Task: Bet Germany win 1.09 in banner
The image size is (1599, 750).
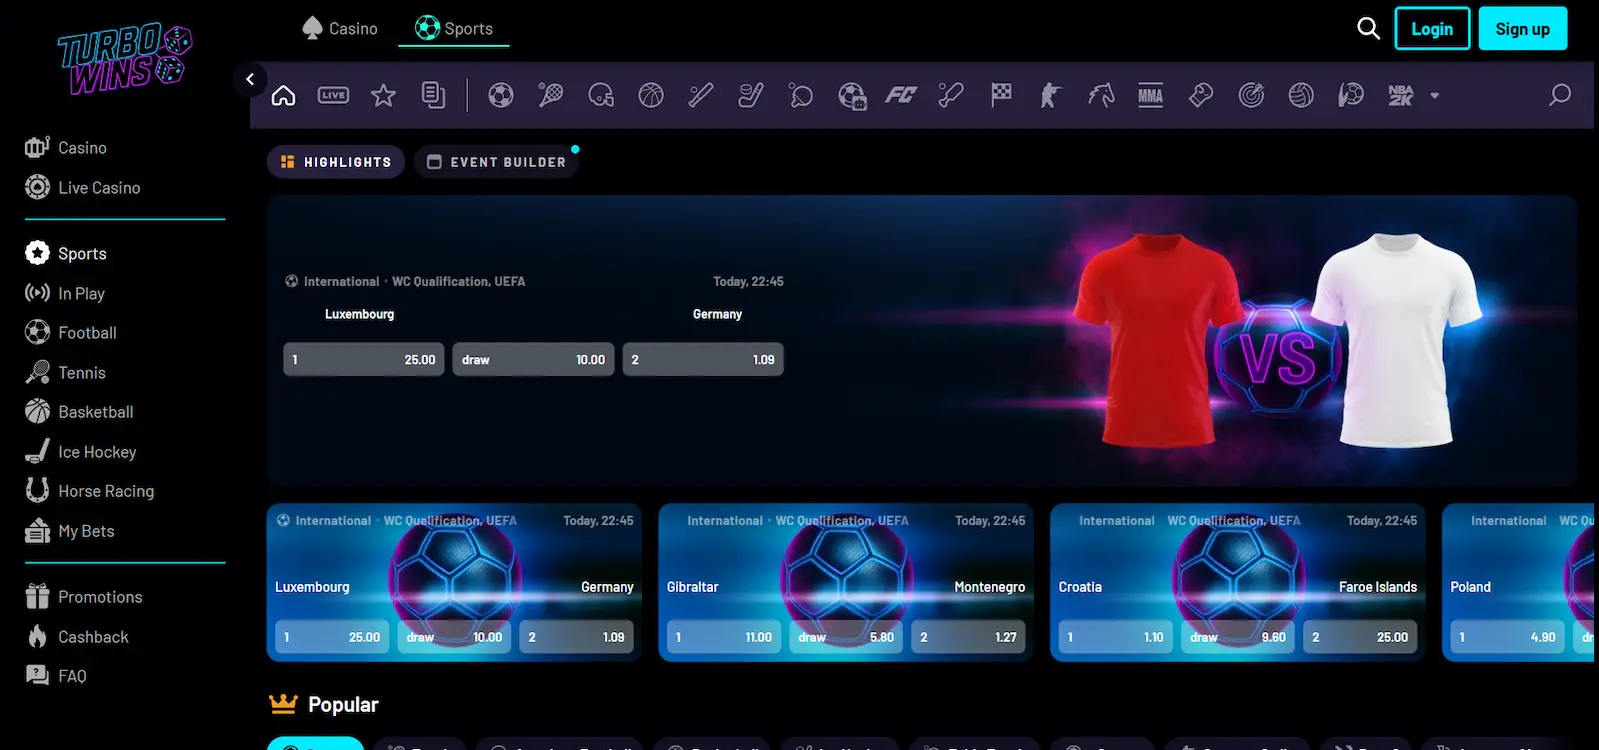Action: click(x=703, y=359)
